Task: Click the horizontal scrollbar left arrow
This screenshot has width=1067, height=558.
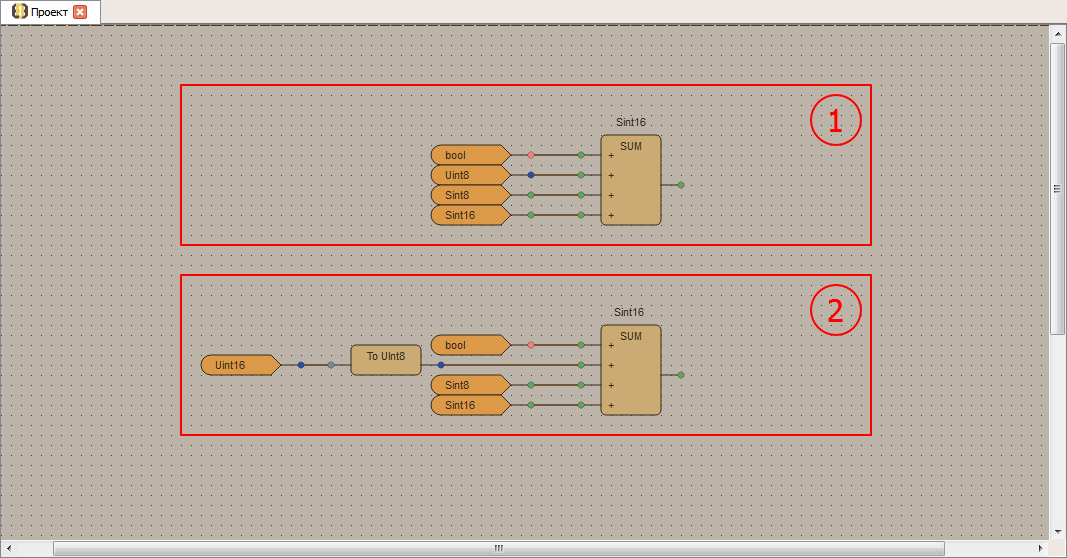Action: click(x=8, y=549)
